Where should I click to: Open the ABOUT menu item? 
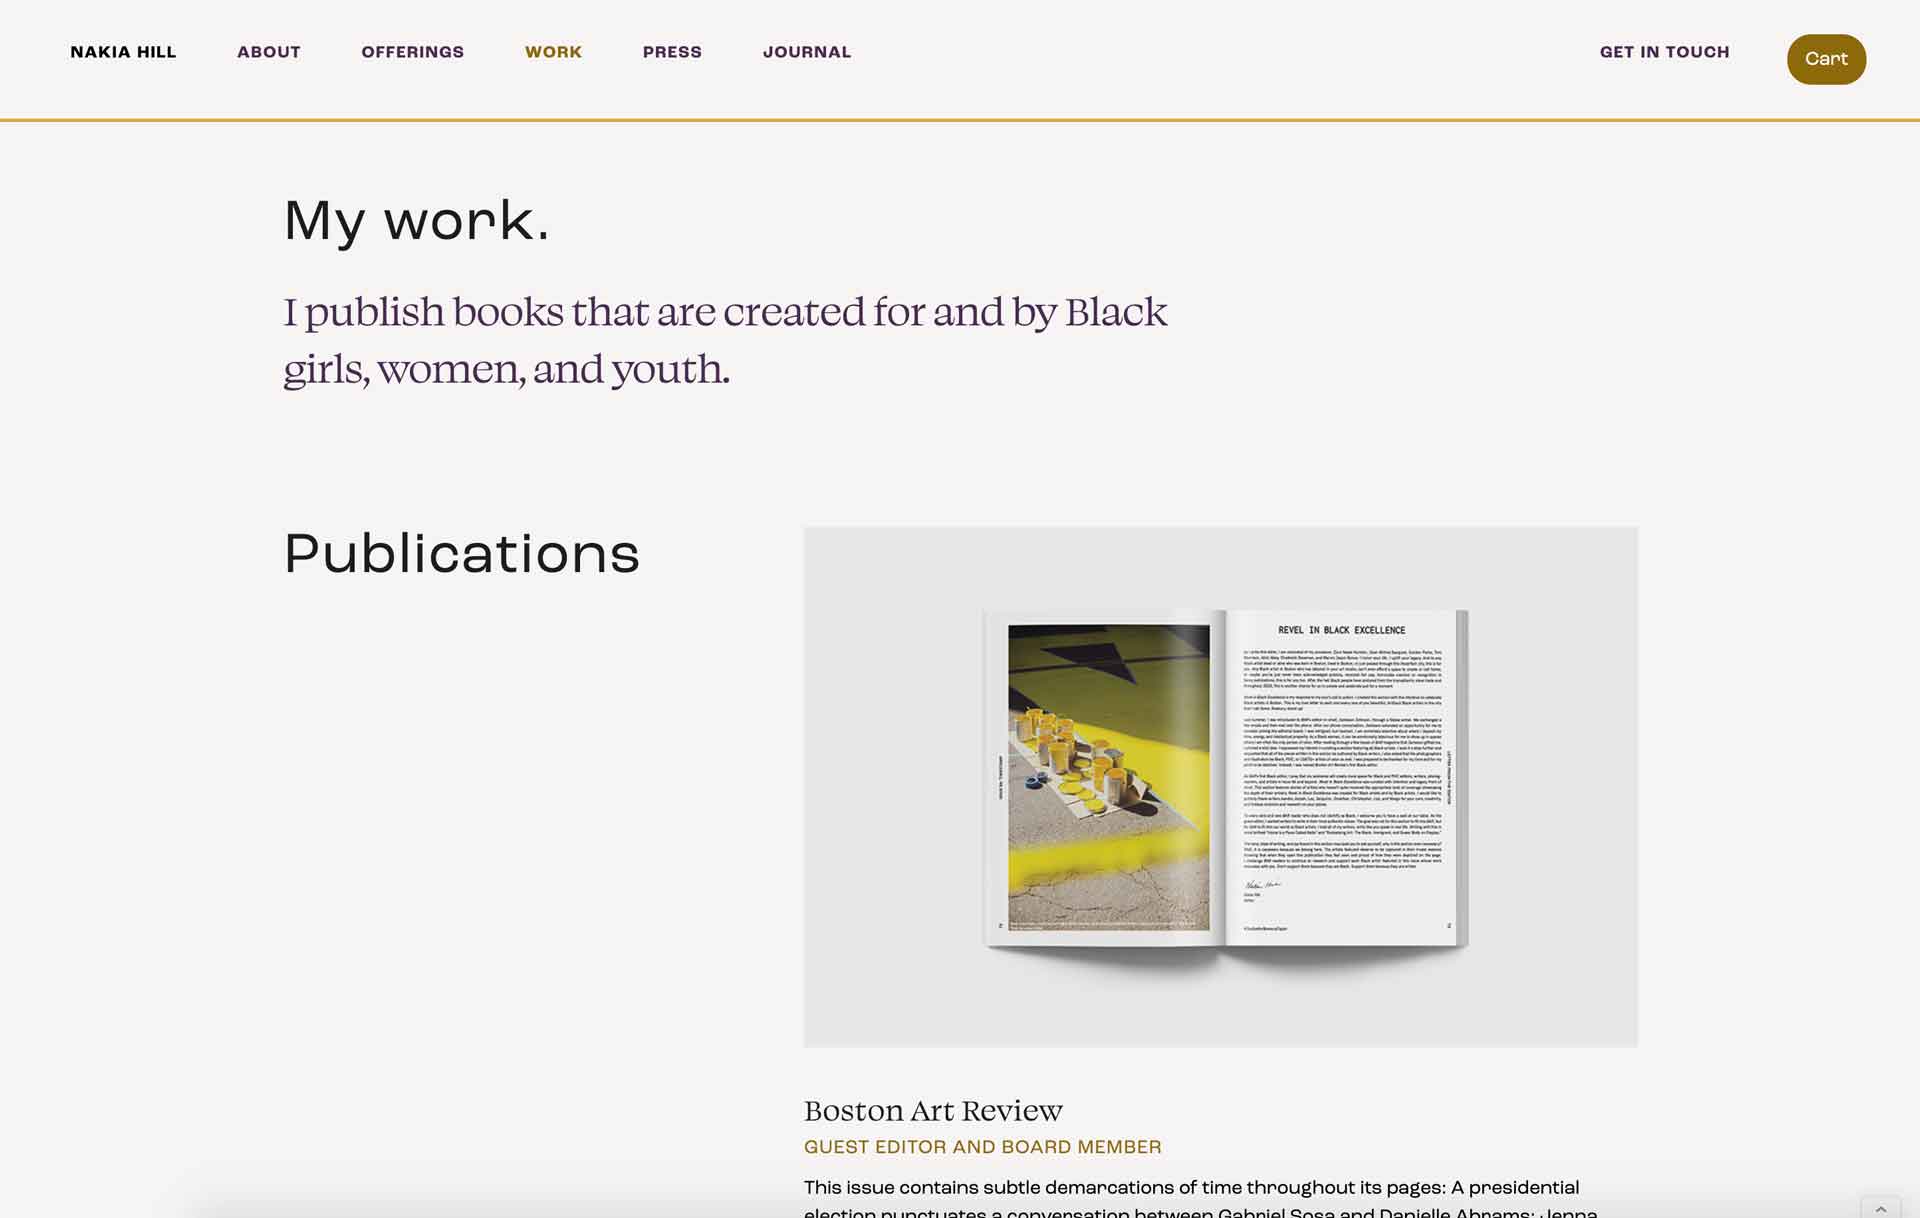[268, 52]
